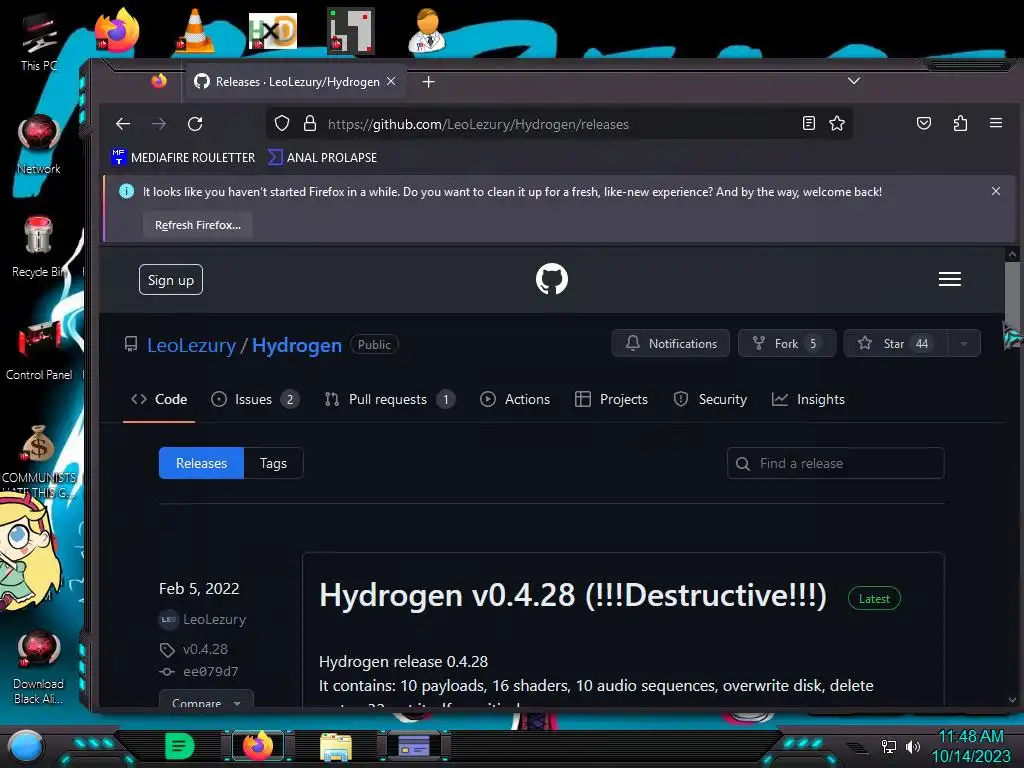This screenshot has width=1024, height=768.
Task: Click the LeoLezury author link under release date
Action: (214, 619)
